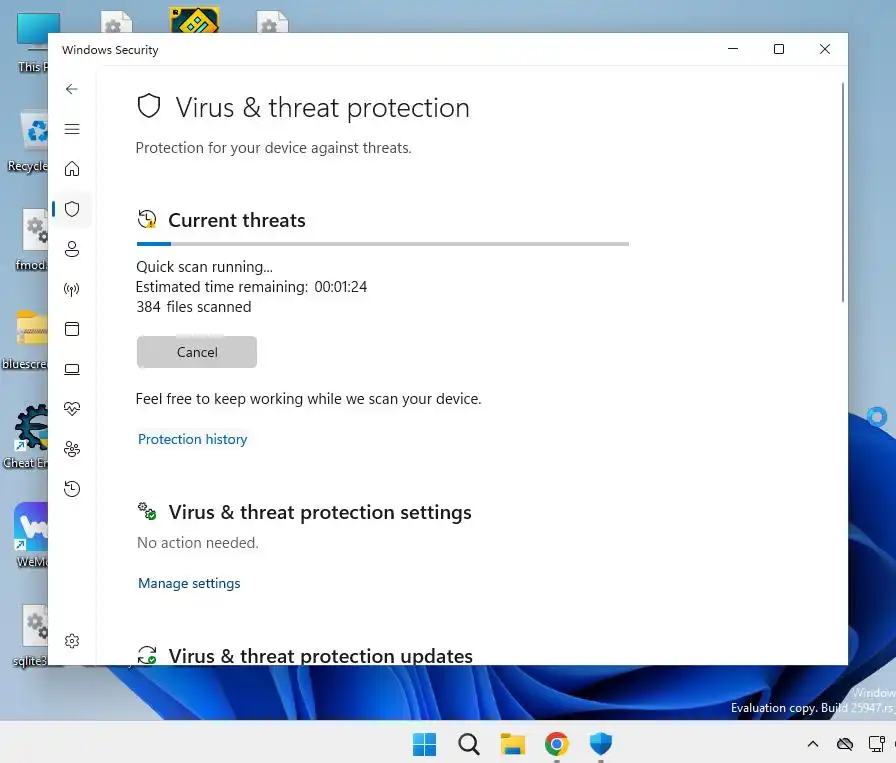The height and width of the screenshot is (763, 896).
Task: Select the Geometry Dash desktop icon
Action: coord(194,20)
